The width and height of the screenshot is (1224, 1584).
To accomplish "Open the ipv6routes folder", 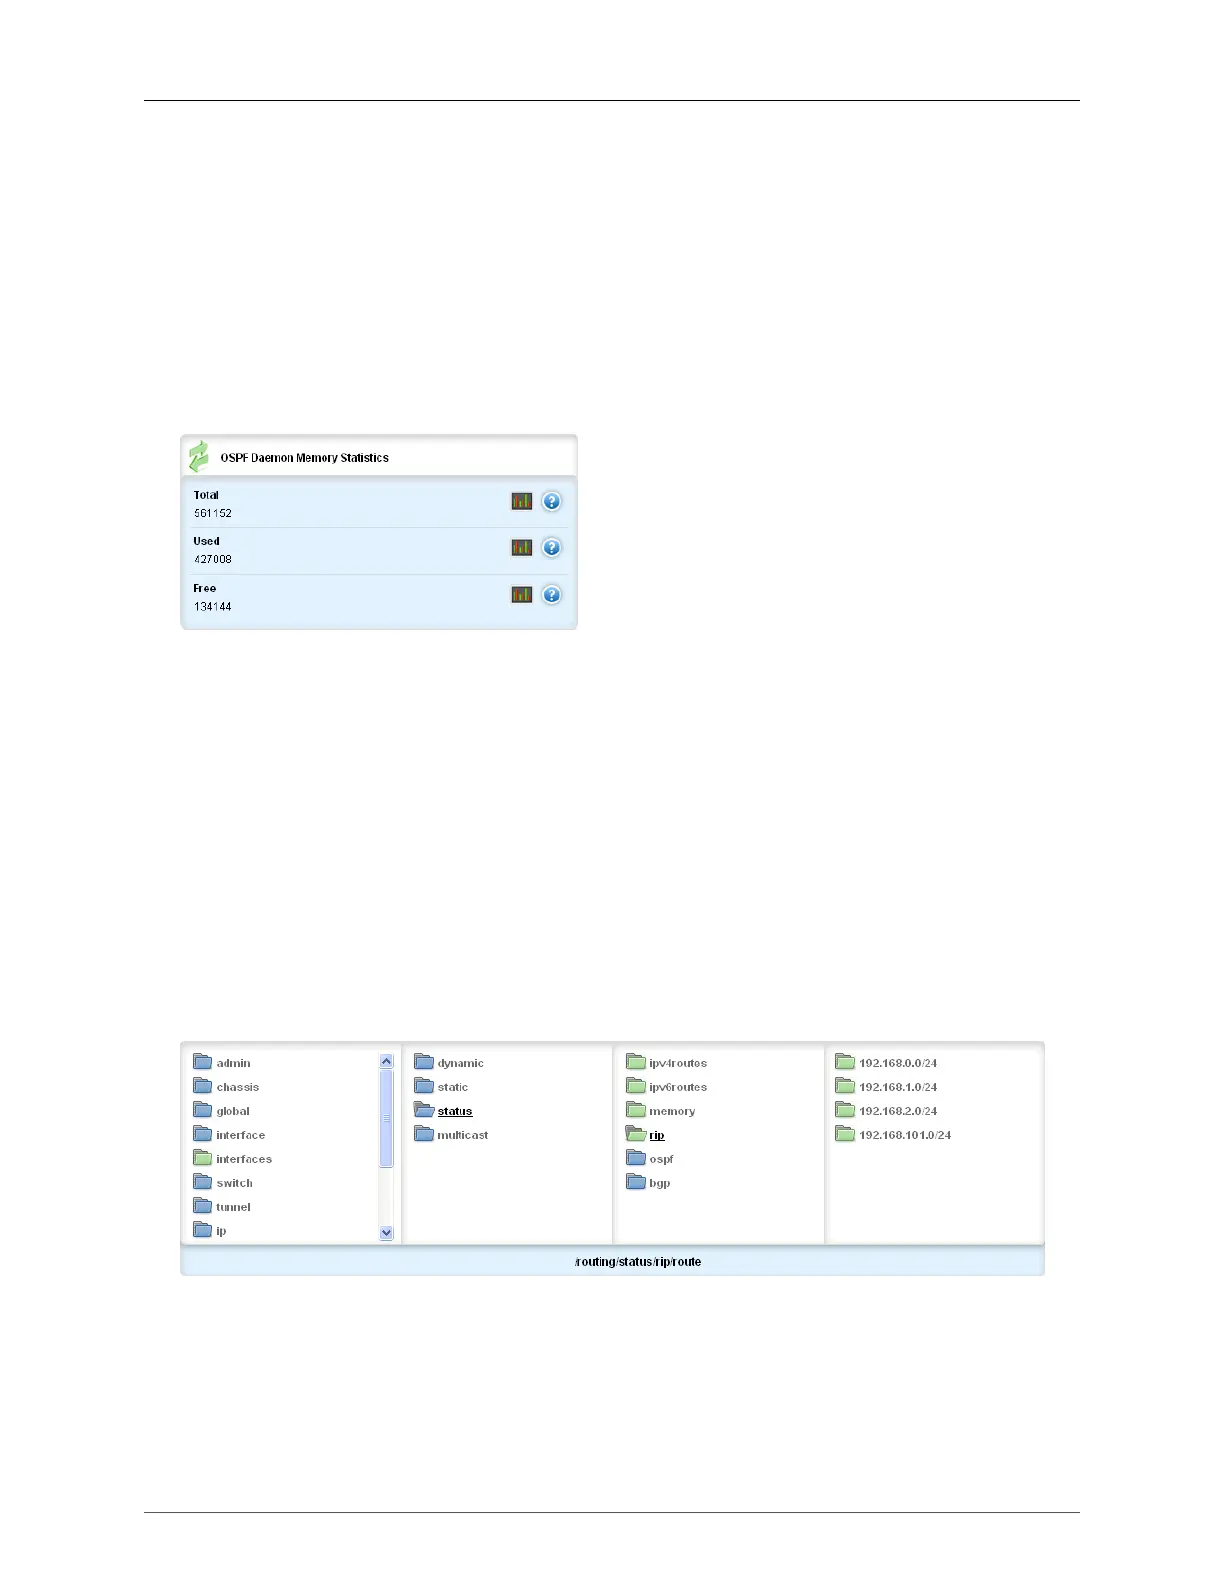I will [667, 1086].
